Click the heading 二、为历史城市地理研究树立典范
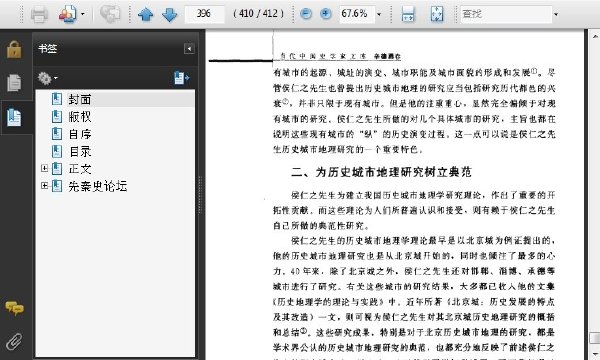This screenshot has width=600, height=360. (x=381, y=173)
